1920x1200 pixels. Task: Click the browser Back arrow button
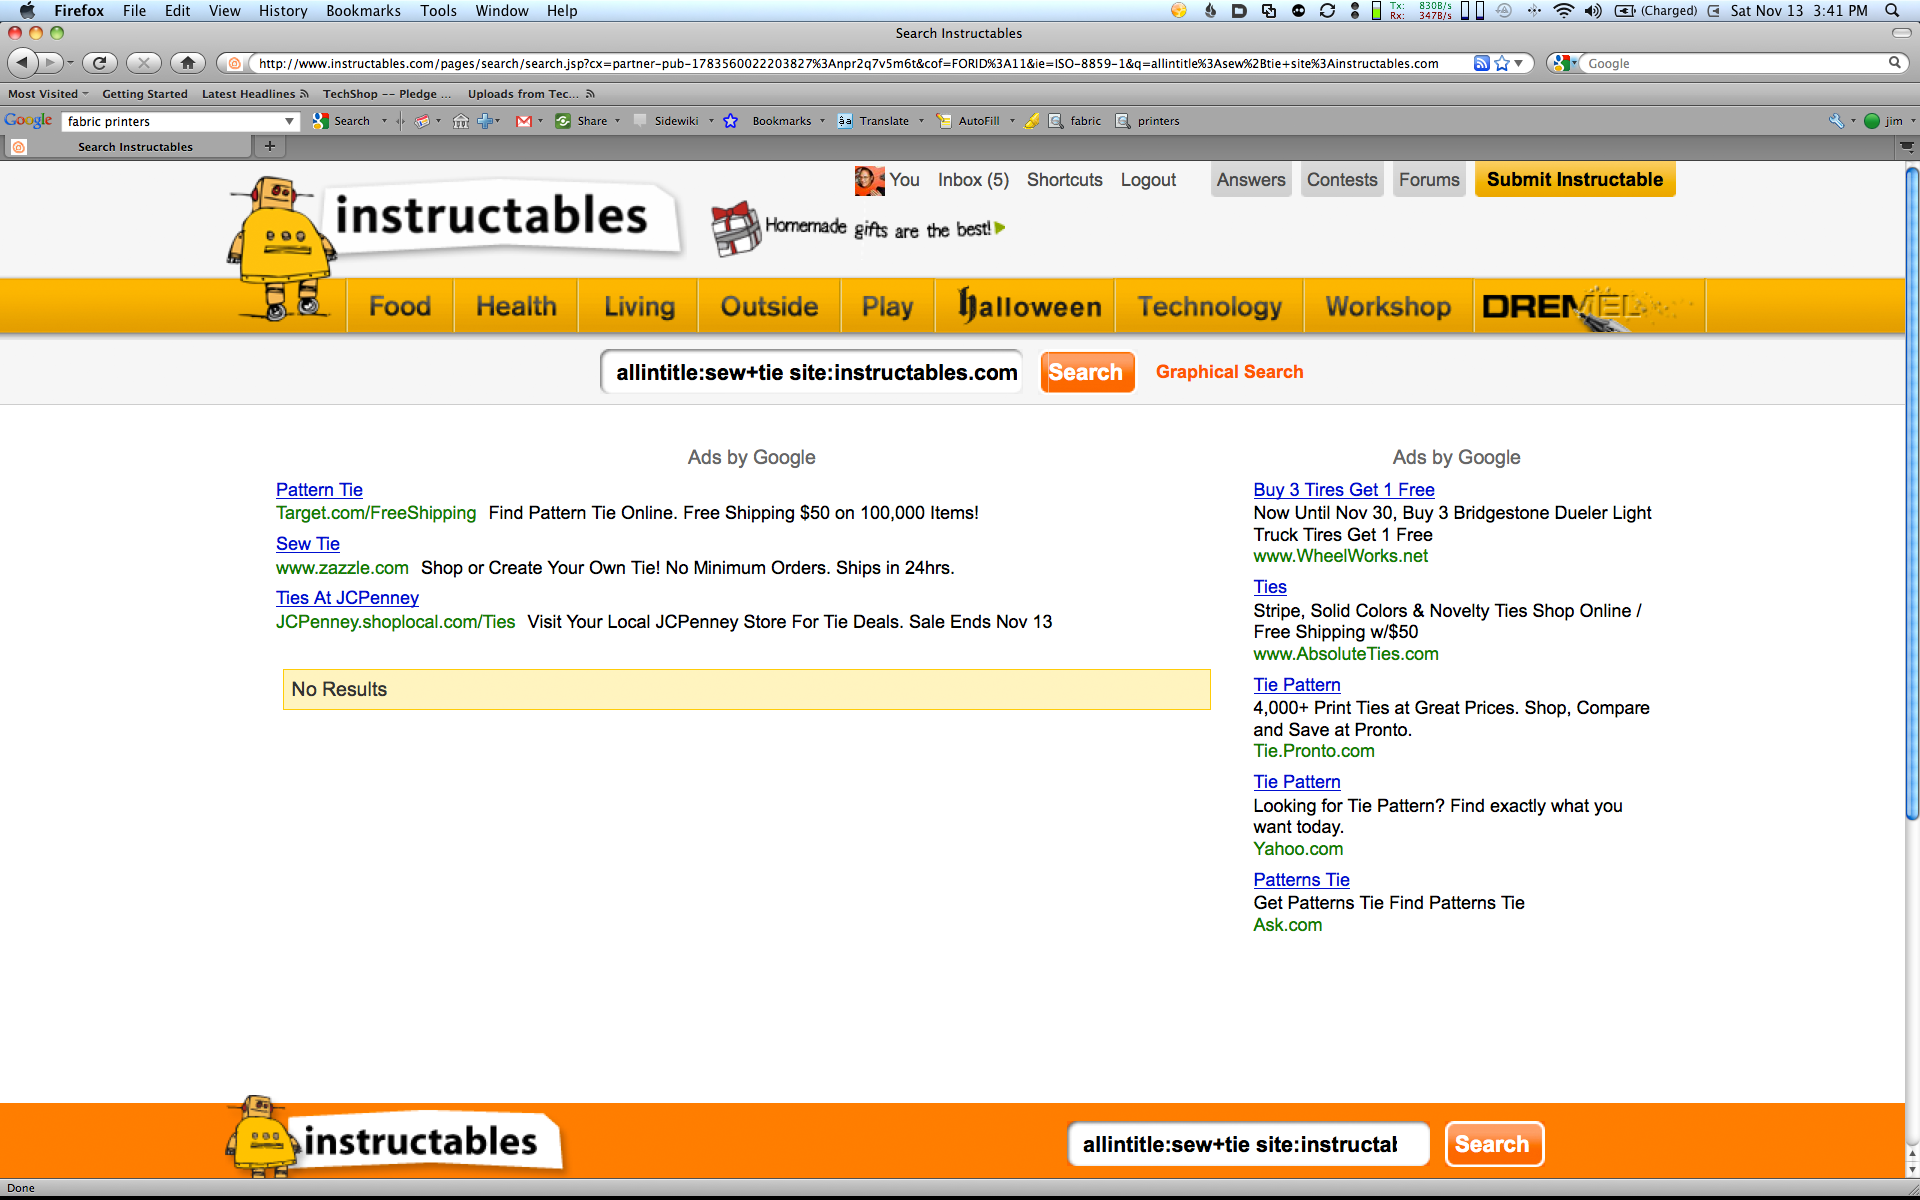pos(23,63)
